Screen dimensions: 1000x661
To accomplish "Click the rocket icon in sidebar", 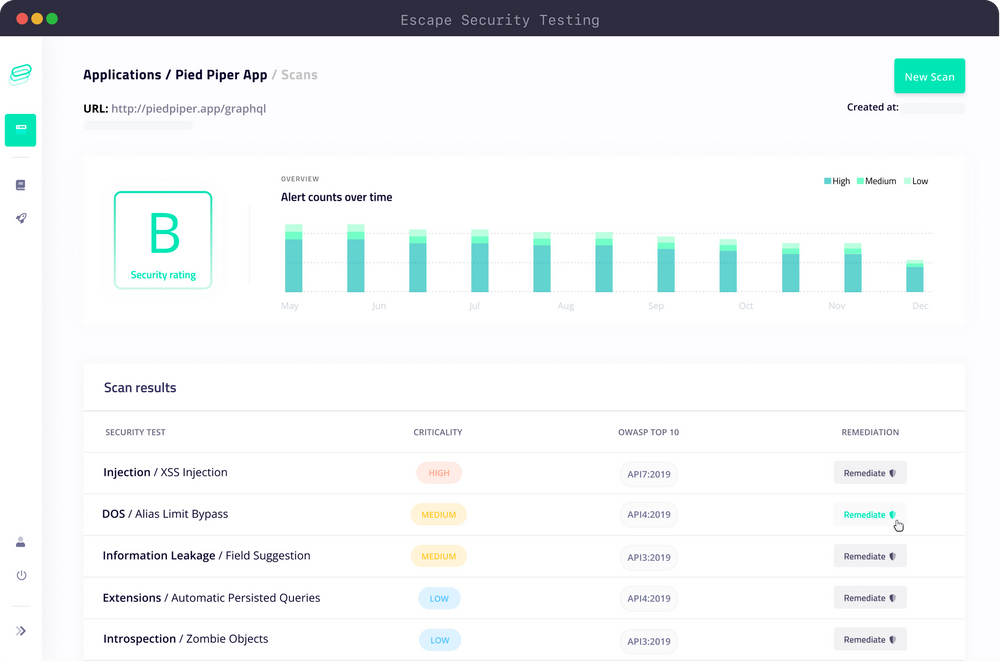I will pos(21,218).
